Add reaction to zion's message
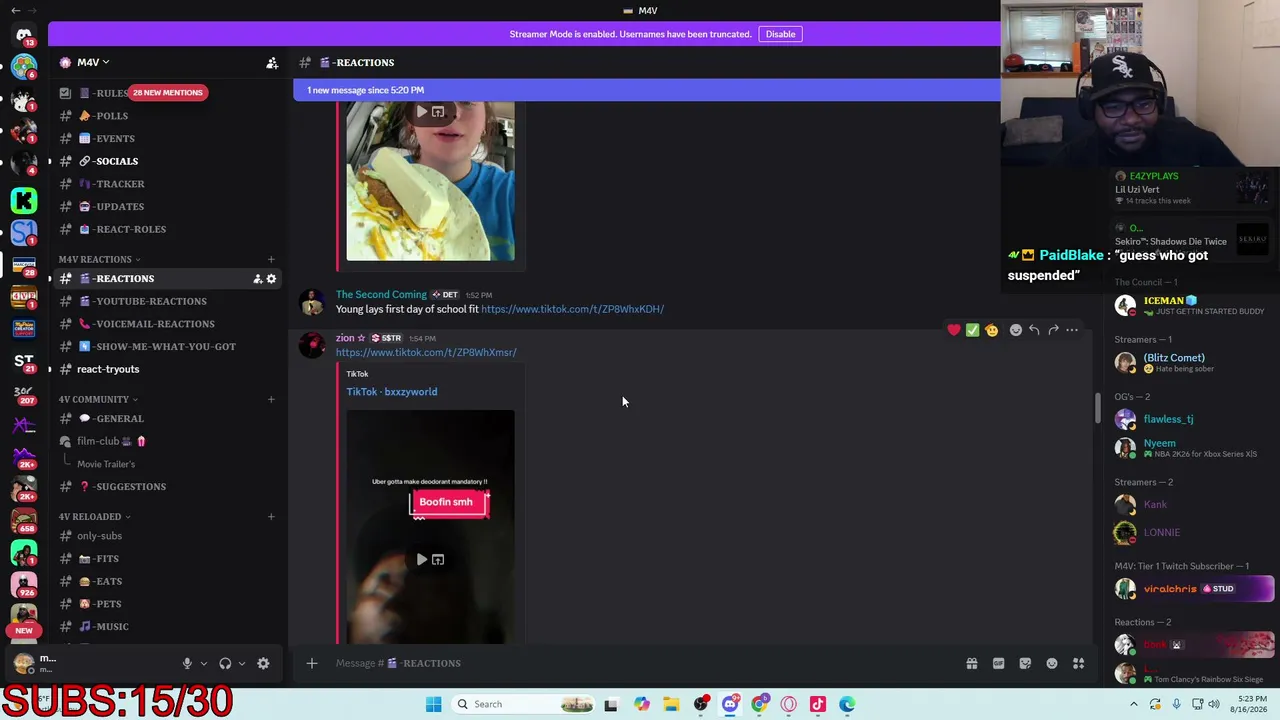Viewport: 1280px width, 720px height. [x=1015, y=330]
